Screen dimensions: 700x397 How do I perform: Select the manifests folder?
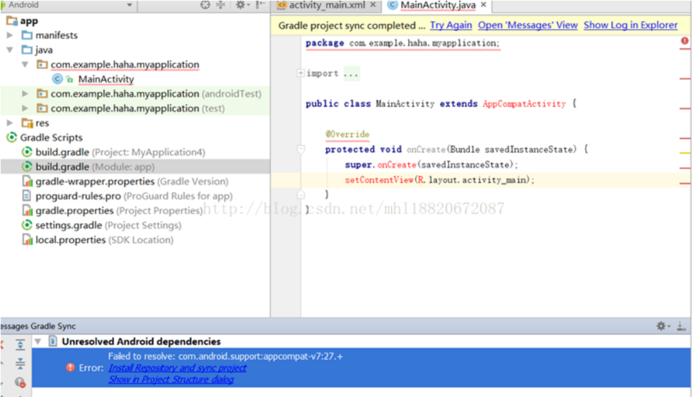pyautogui.click(x=56, y=35)
